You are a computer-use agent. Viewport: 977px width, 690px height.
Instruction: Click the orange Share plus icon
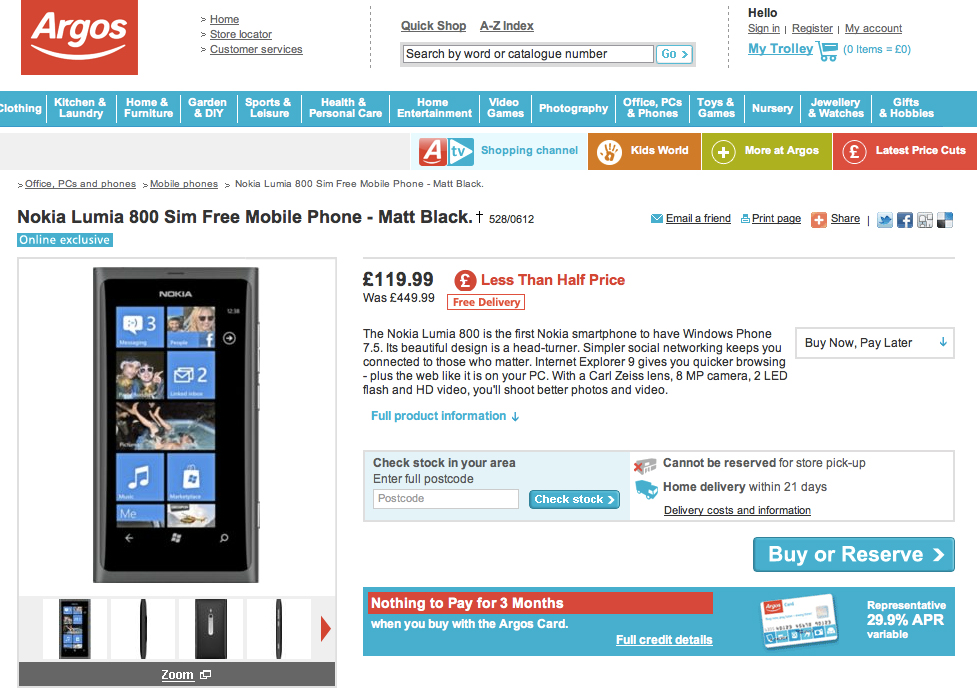tap(818, 219)
